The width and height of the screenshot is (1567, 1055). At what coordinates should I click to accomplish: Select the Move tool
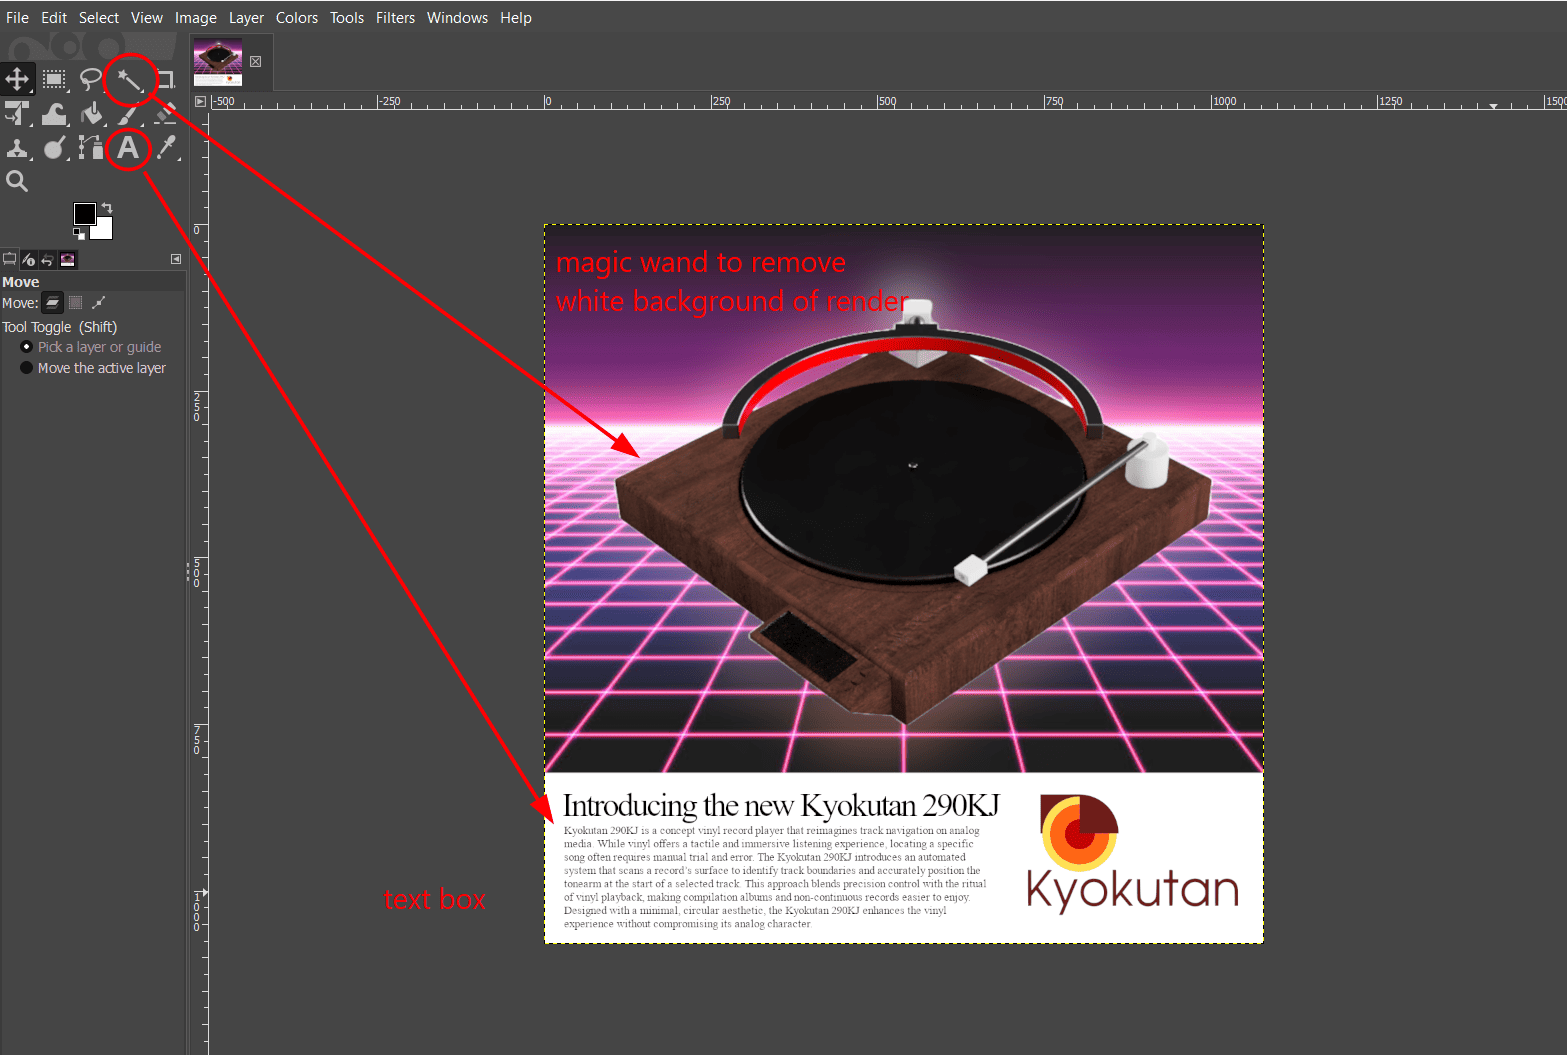(17, 78)
